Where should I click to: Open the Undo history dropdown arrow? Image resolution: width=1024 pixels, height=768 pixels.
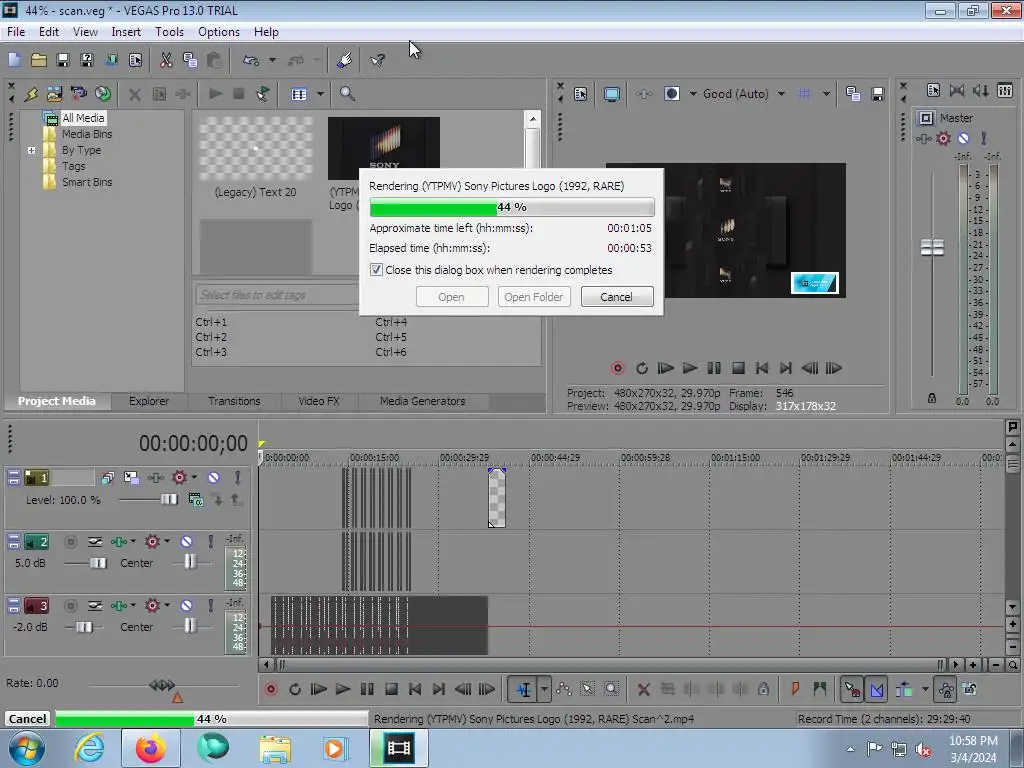click(x=272, y=60)
